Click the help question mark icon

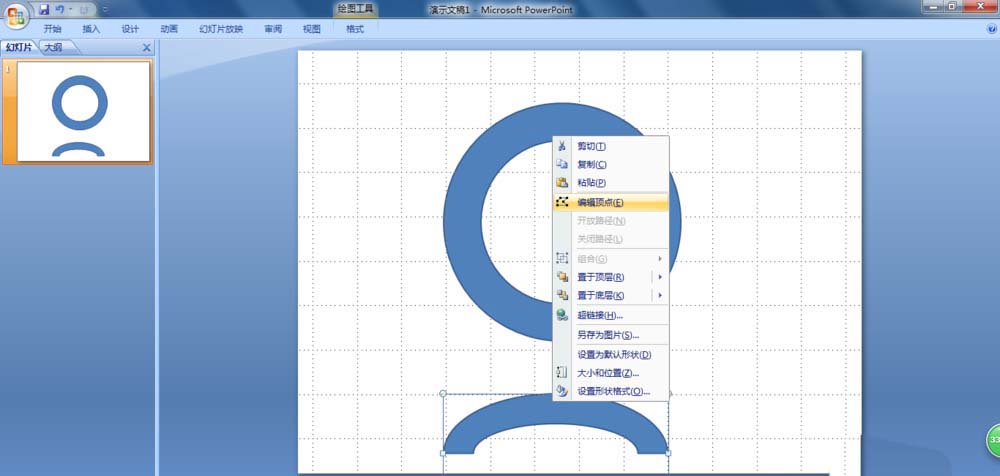(992, 29)
